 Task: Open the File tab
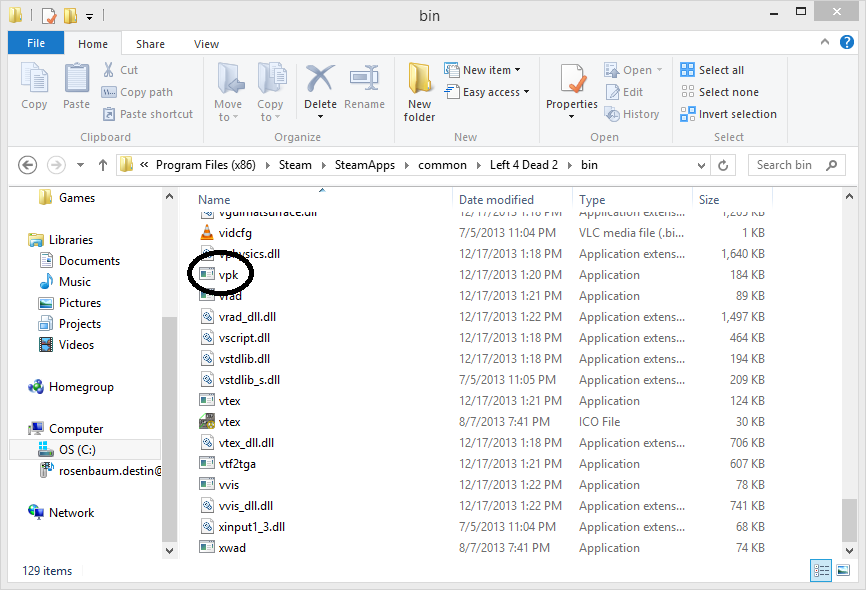pyautogui.click(x=36, y=43)
